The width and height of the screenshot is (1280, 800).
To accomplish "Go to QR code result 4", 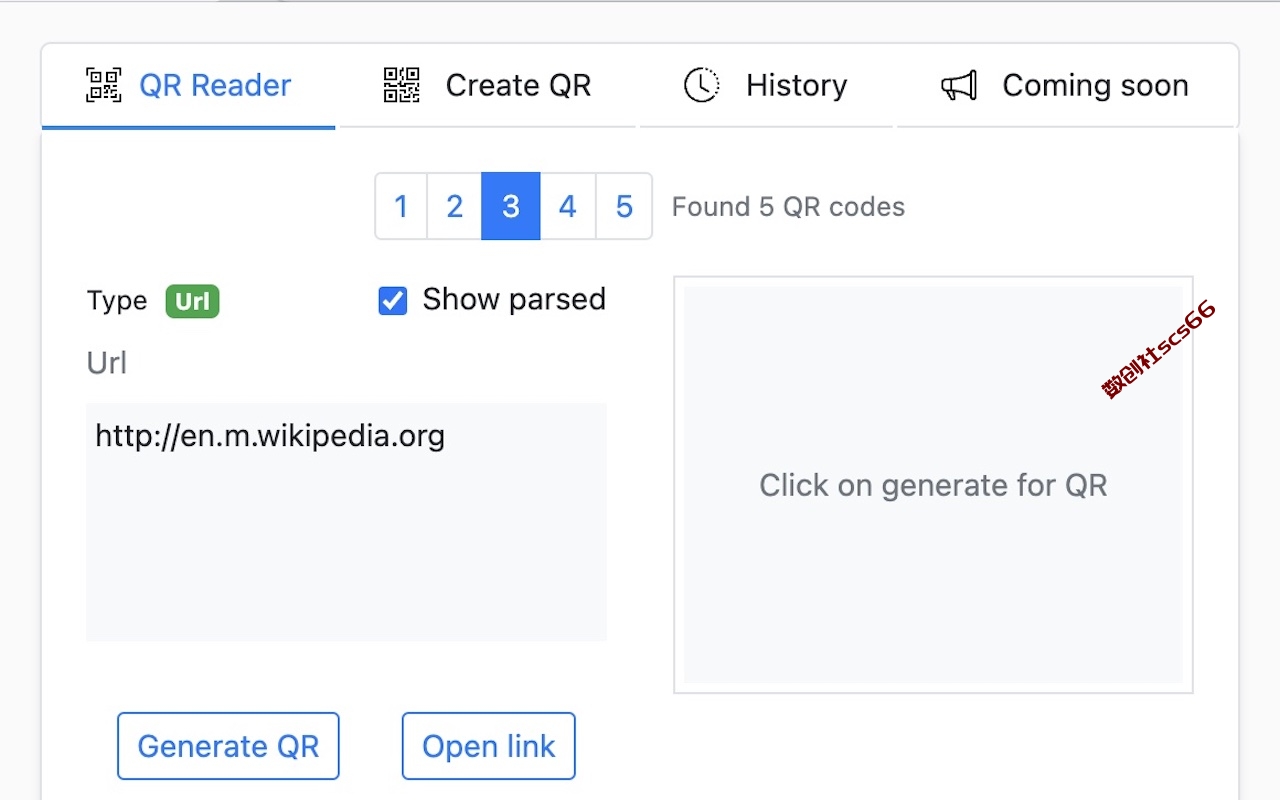I will coord(568,206).
